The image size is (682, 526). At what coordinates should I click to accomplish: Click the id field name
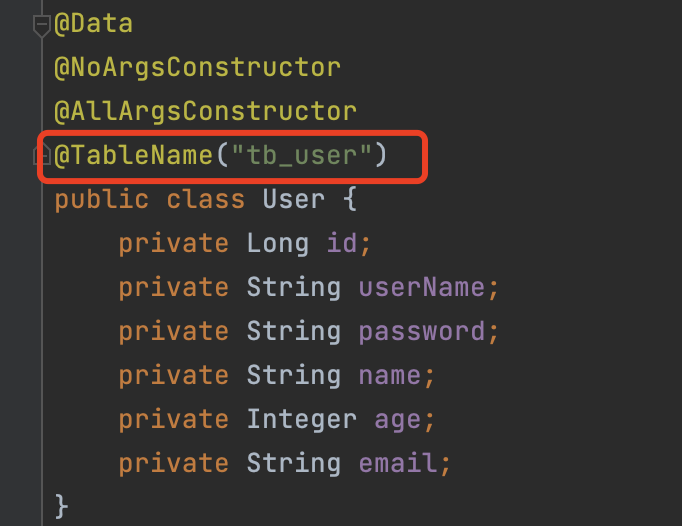342,243
